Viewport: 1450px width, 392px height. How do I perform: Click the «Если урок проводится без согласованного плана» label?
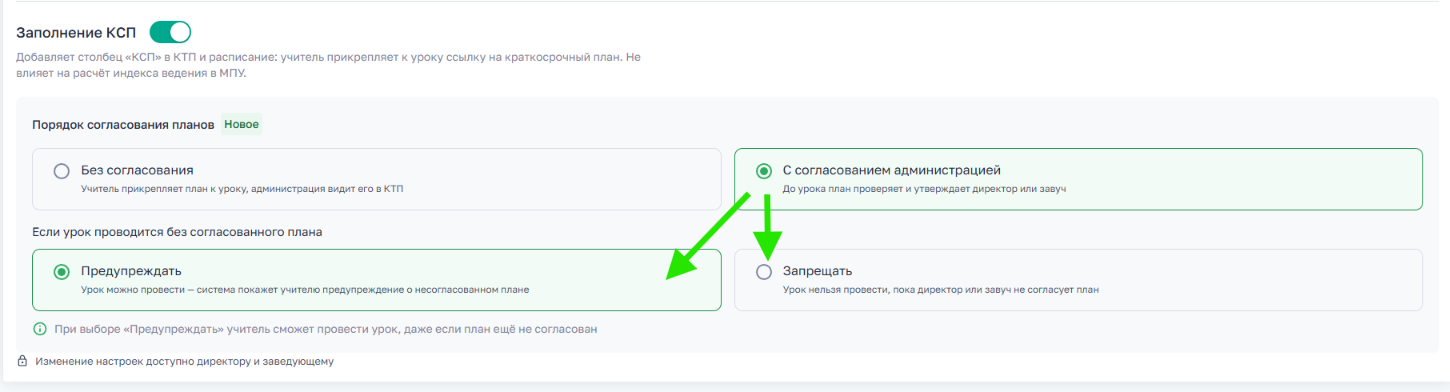178,232
